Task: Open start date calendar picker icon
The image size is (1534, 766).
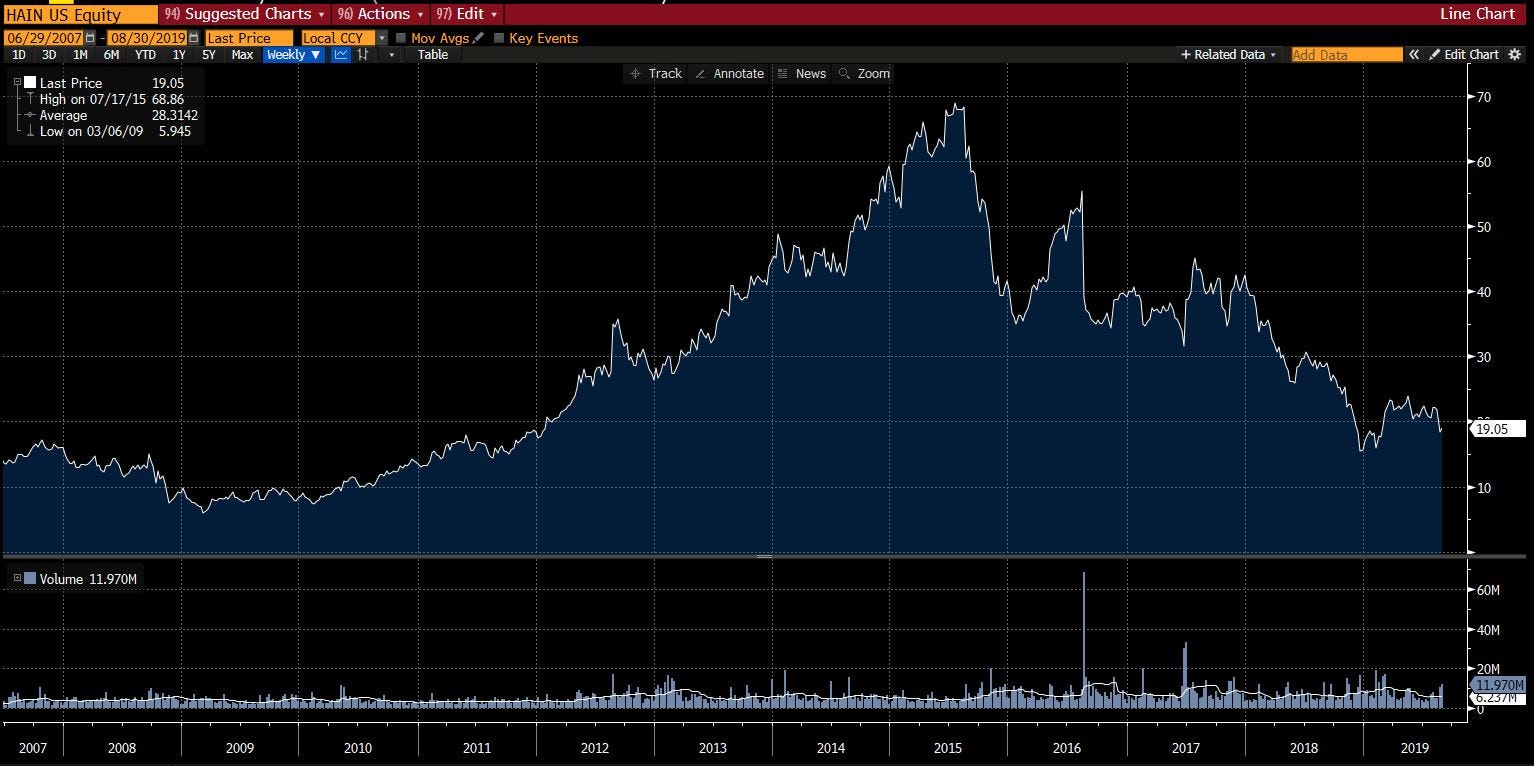Action: [x=90, y=38]
